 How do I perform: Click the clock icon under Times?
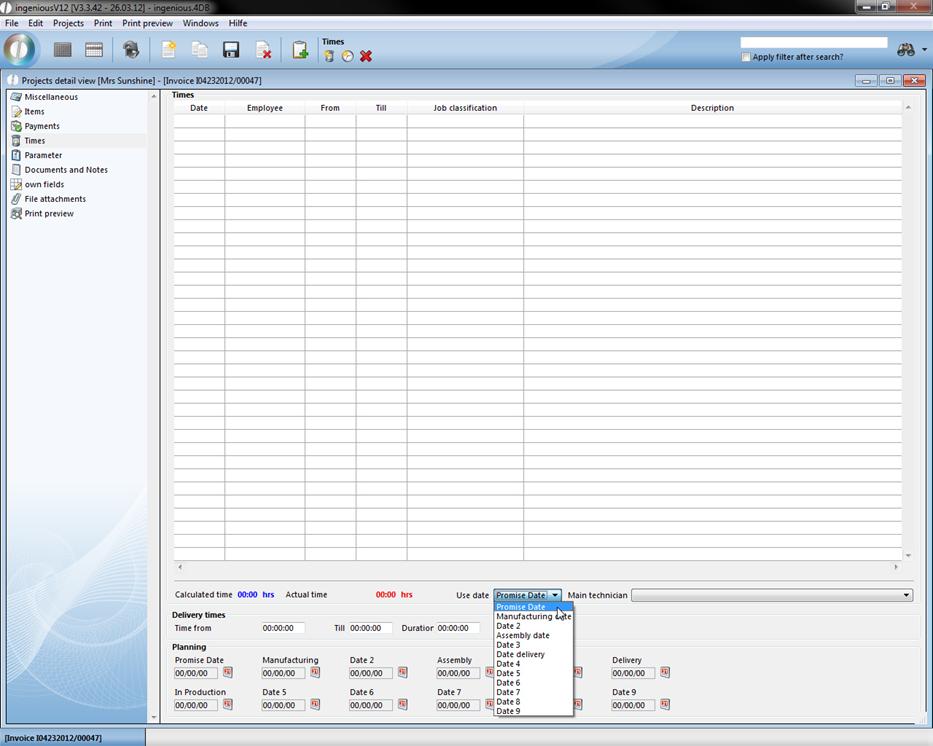point(347,57)
